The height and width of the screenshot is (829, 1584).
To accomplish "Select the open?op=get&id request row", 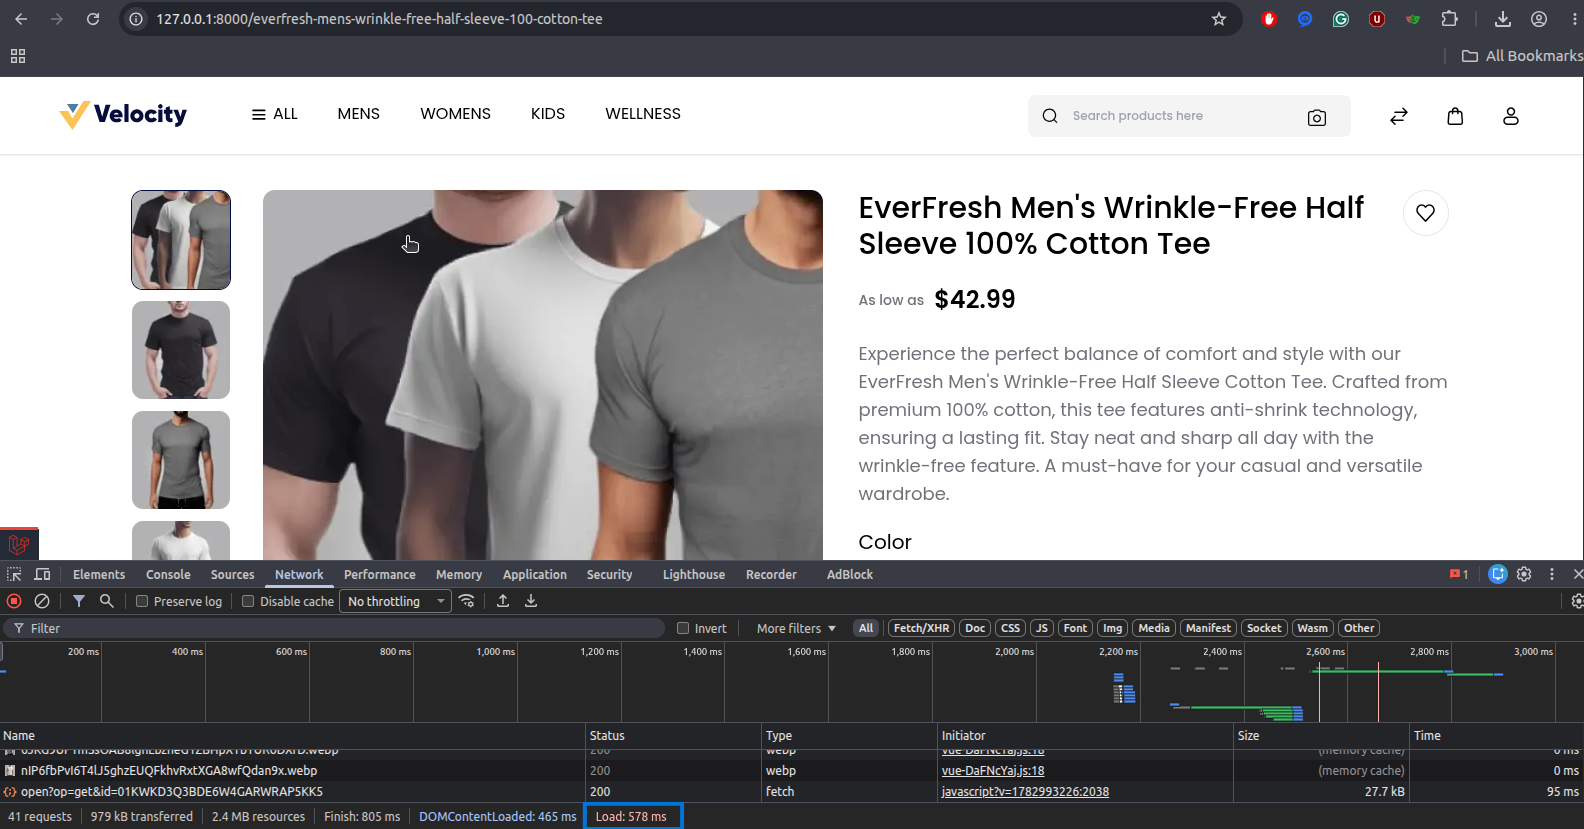I will pyautogui.click(x=792, y=791).
